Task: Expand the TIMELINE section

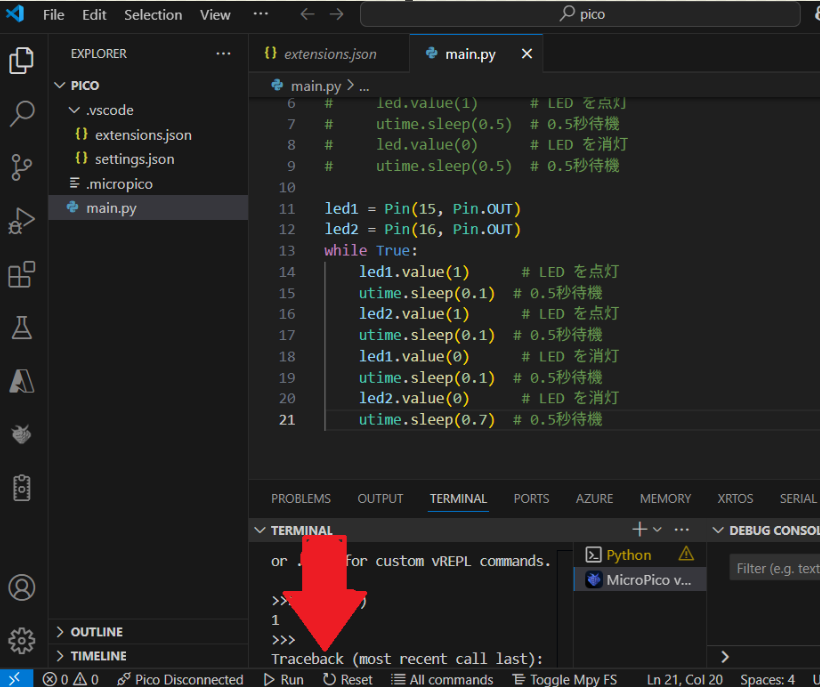Action: tap(60, 656)
